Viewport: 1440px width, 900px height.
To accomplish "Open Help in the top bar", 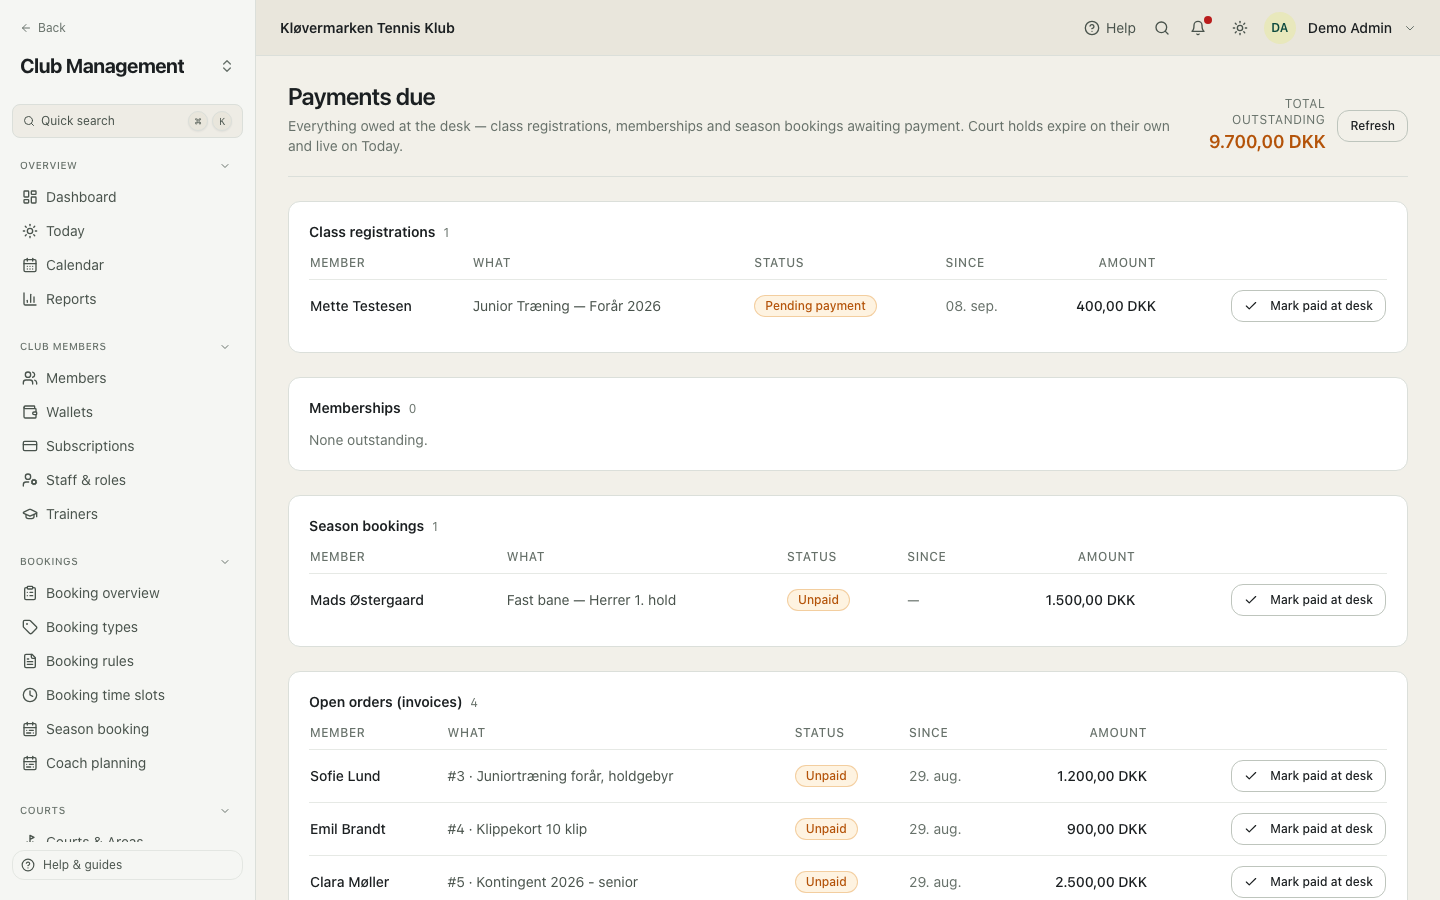I will click(1110, 28).
